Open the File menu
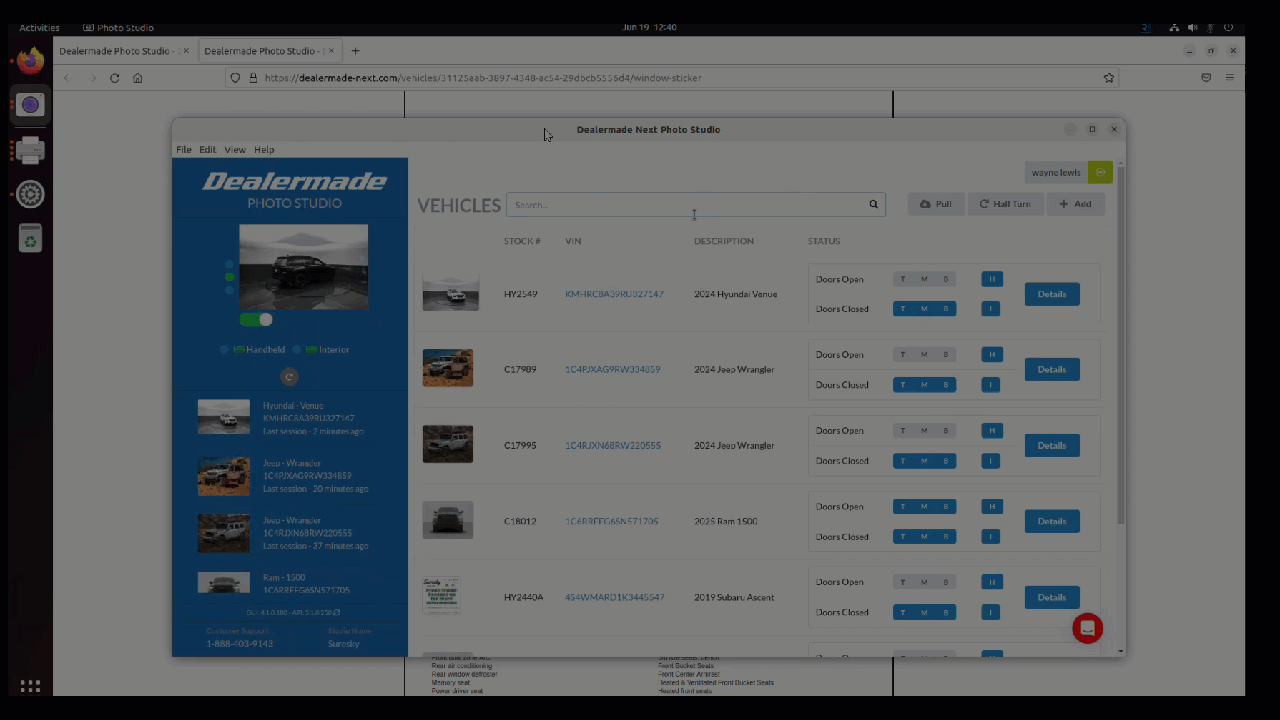This screenshot has width=1280, height=720. click(x=184, y=149)
